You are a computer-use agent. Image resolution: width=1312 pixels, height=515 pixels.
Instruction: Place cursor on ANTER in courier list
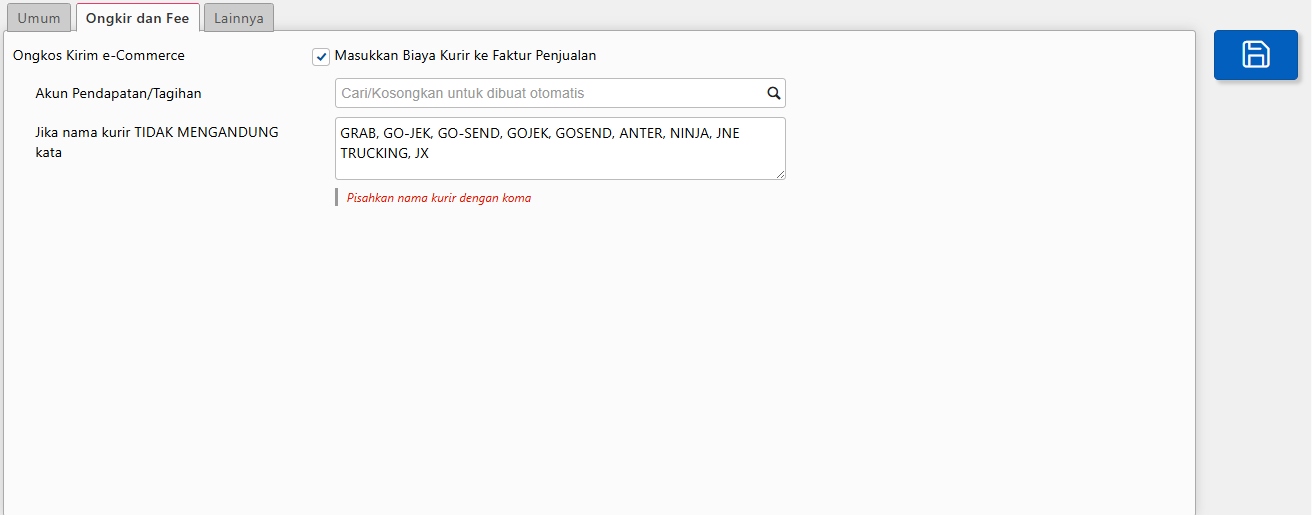point(639,133)
